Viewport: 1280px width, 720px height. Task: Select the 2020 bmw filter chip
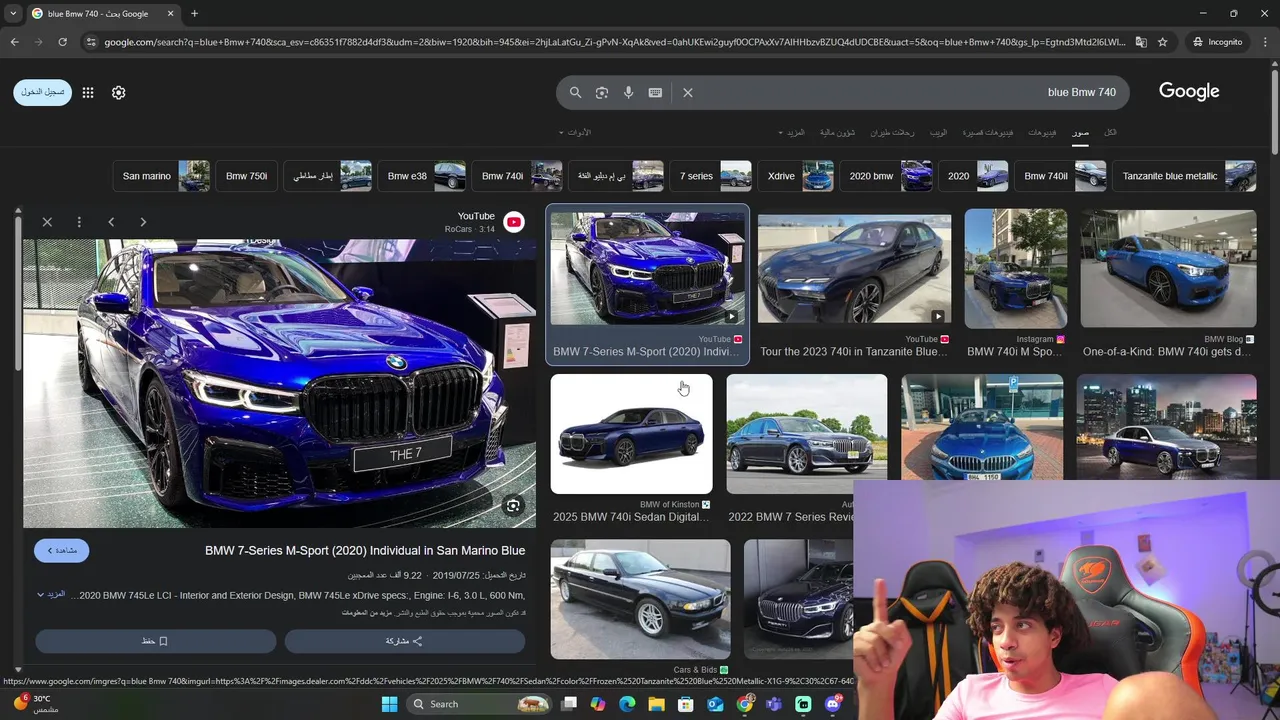coord(886,176)
